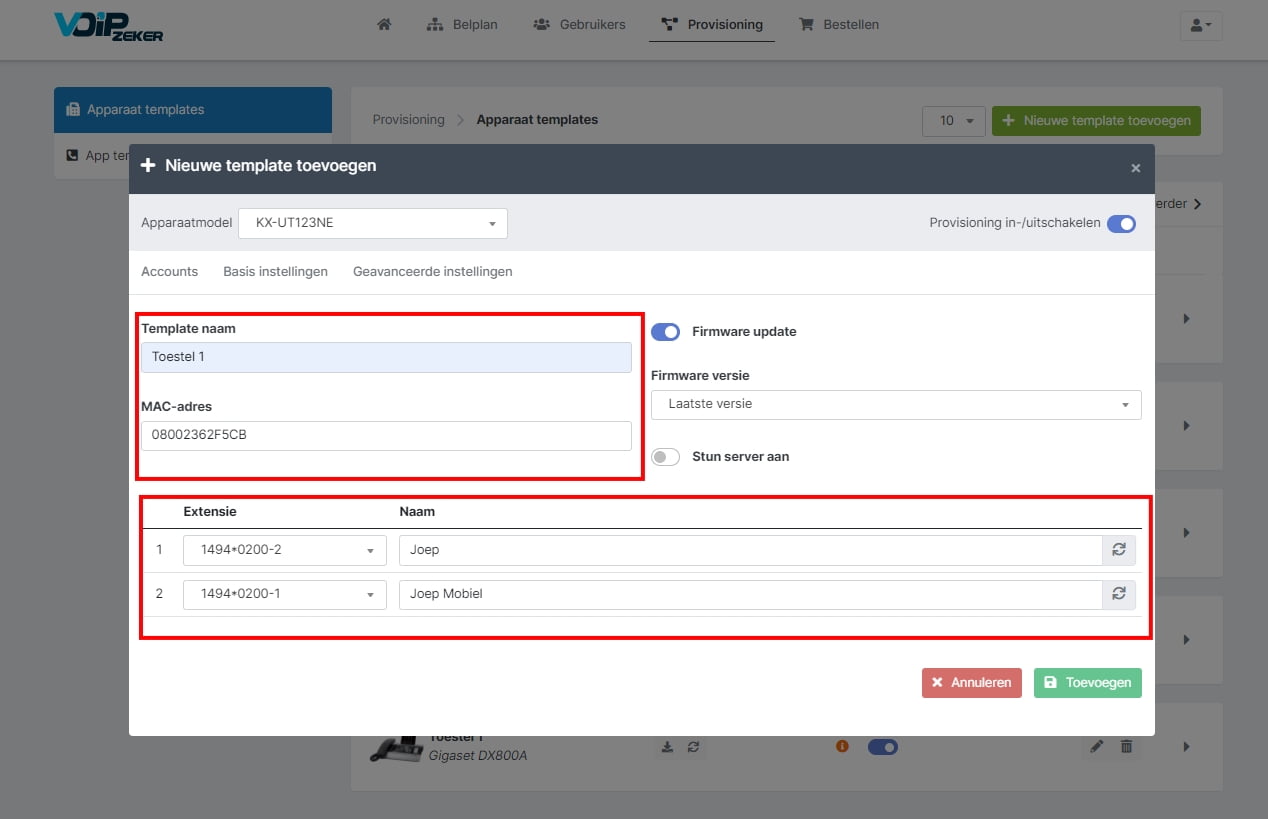
Task: Download icon on Gigaset DX800A row
Action: (x=668, y=747)
